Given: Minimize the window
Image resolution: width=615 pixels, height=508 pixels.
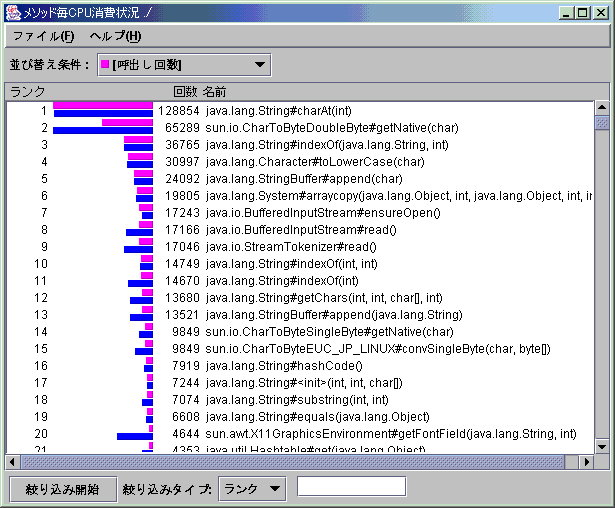Looking at the screenshot, I should tap(566, 13).
